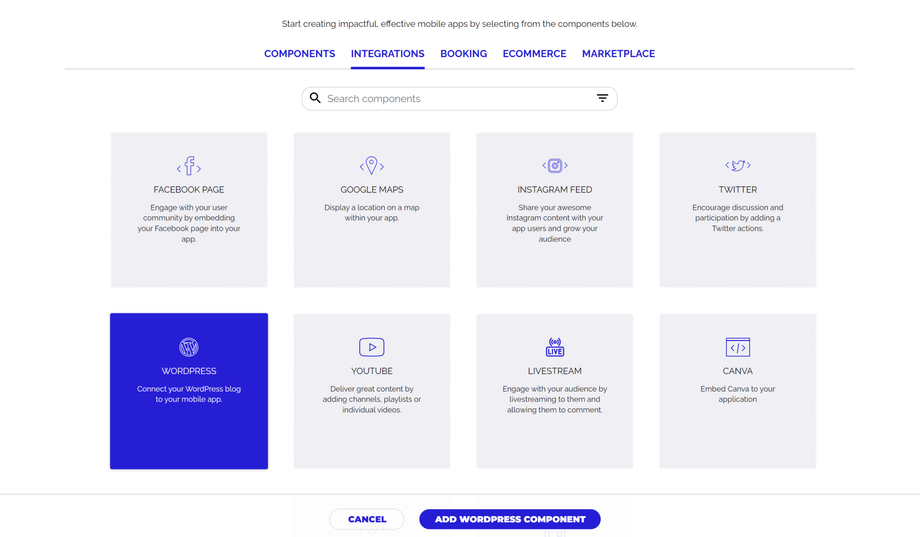Click the WordPress card title

point(189,371)
